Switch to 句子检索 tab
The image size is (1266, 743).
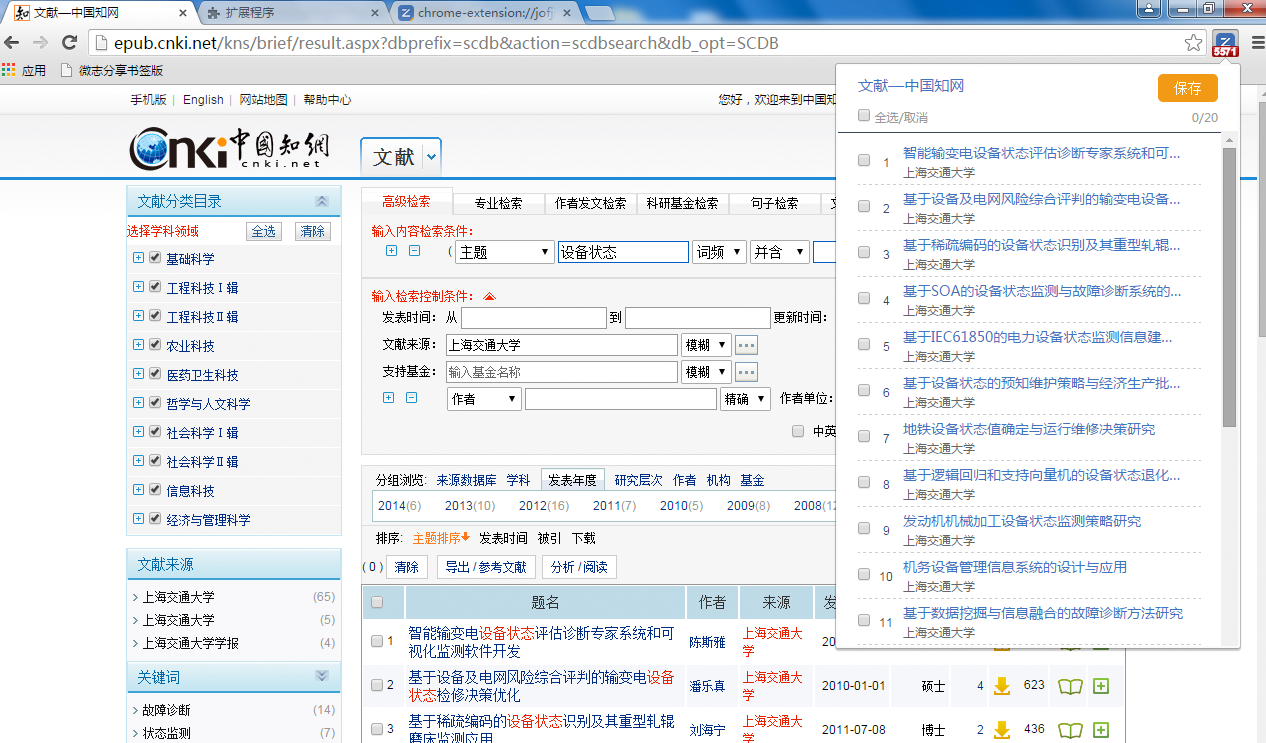click(775, 203)
